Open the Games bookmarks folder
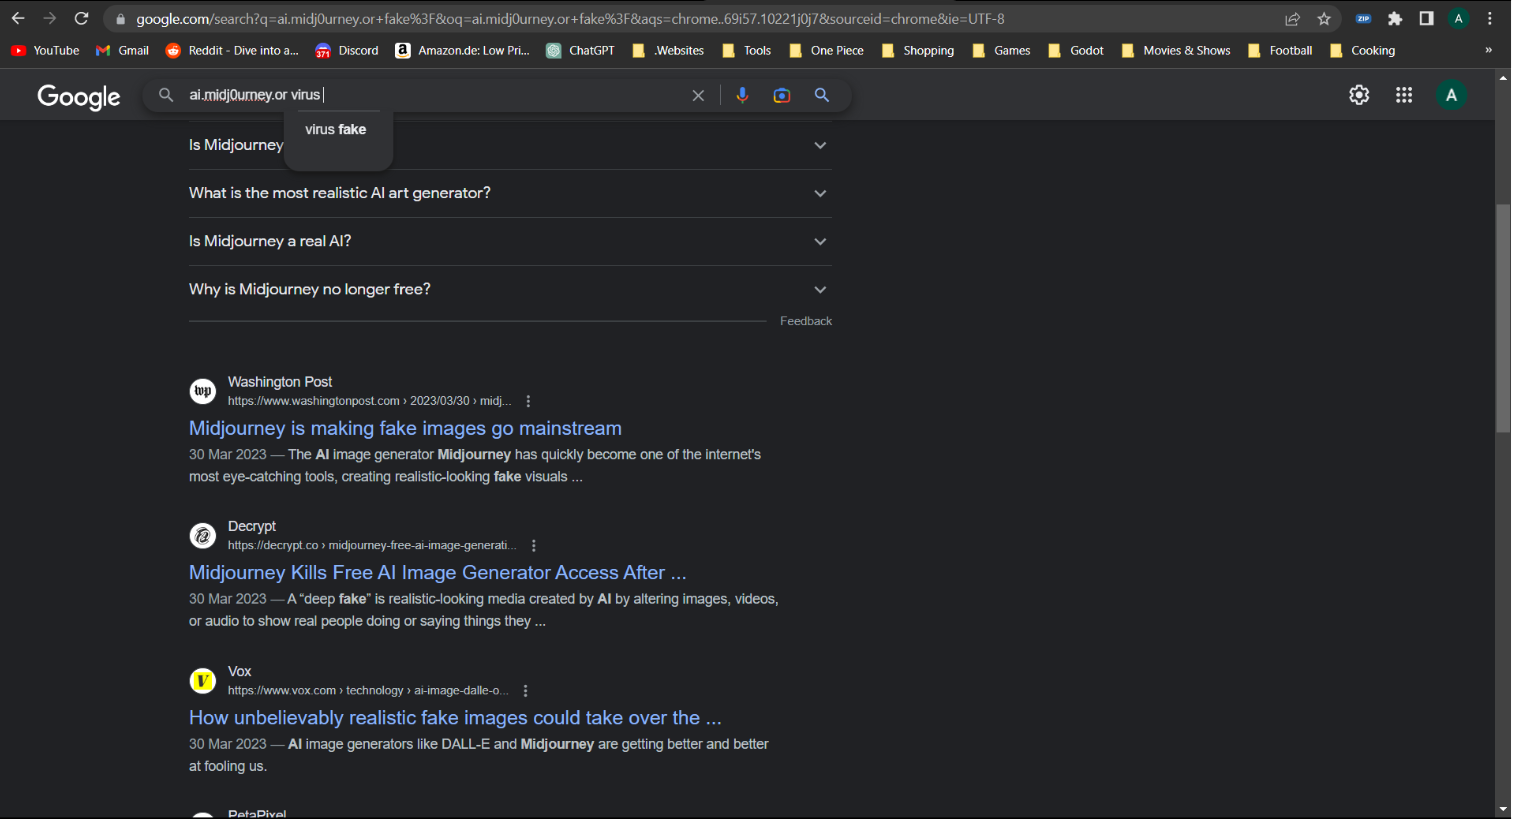The width and height of the screenshot is (1513, 819). click(1001, 51)
